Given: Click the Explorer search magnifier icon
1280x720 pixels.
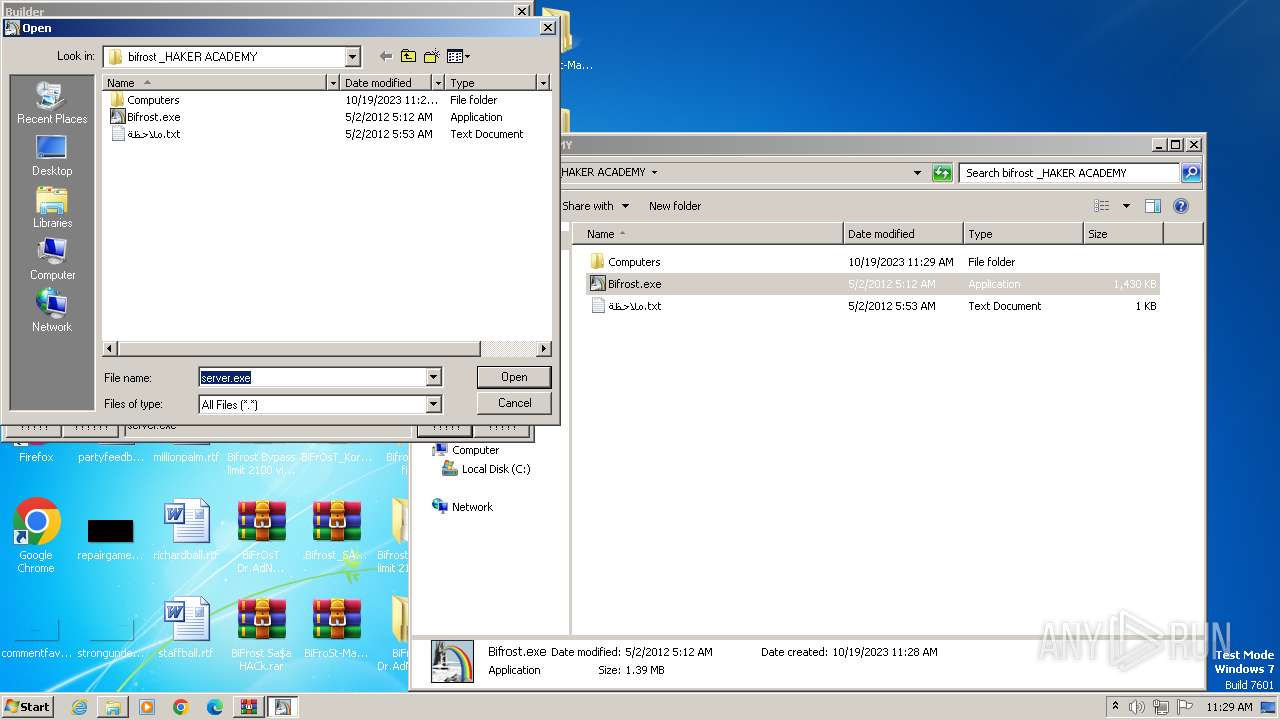Looking at the screenshot, I should click(1191, 173).
